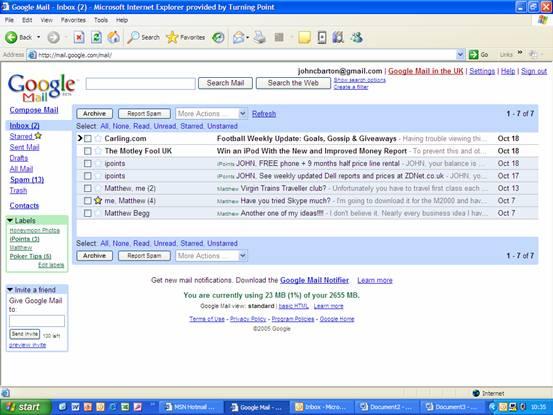This screenshot has width=553, height=415.
Task: Open the address bar dropdown arrow
Action: click(460, 55)
